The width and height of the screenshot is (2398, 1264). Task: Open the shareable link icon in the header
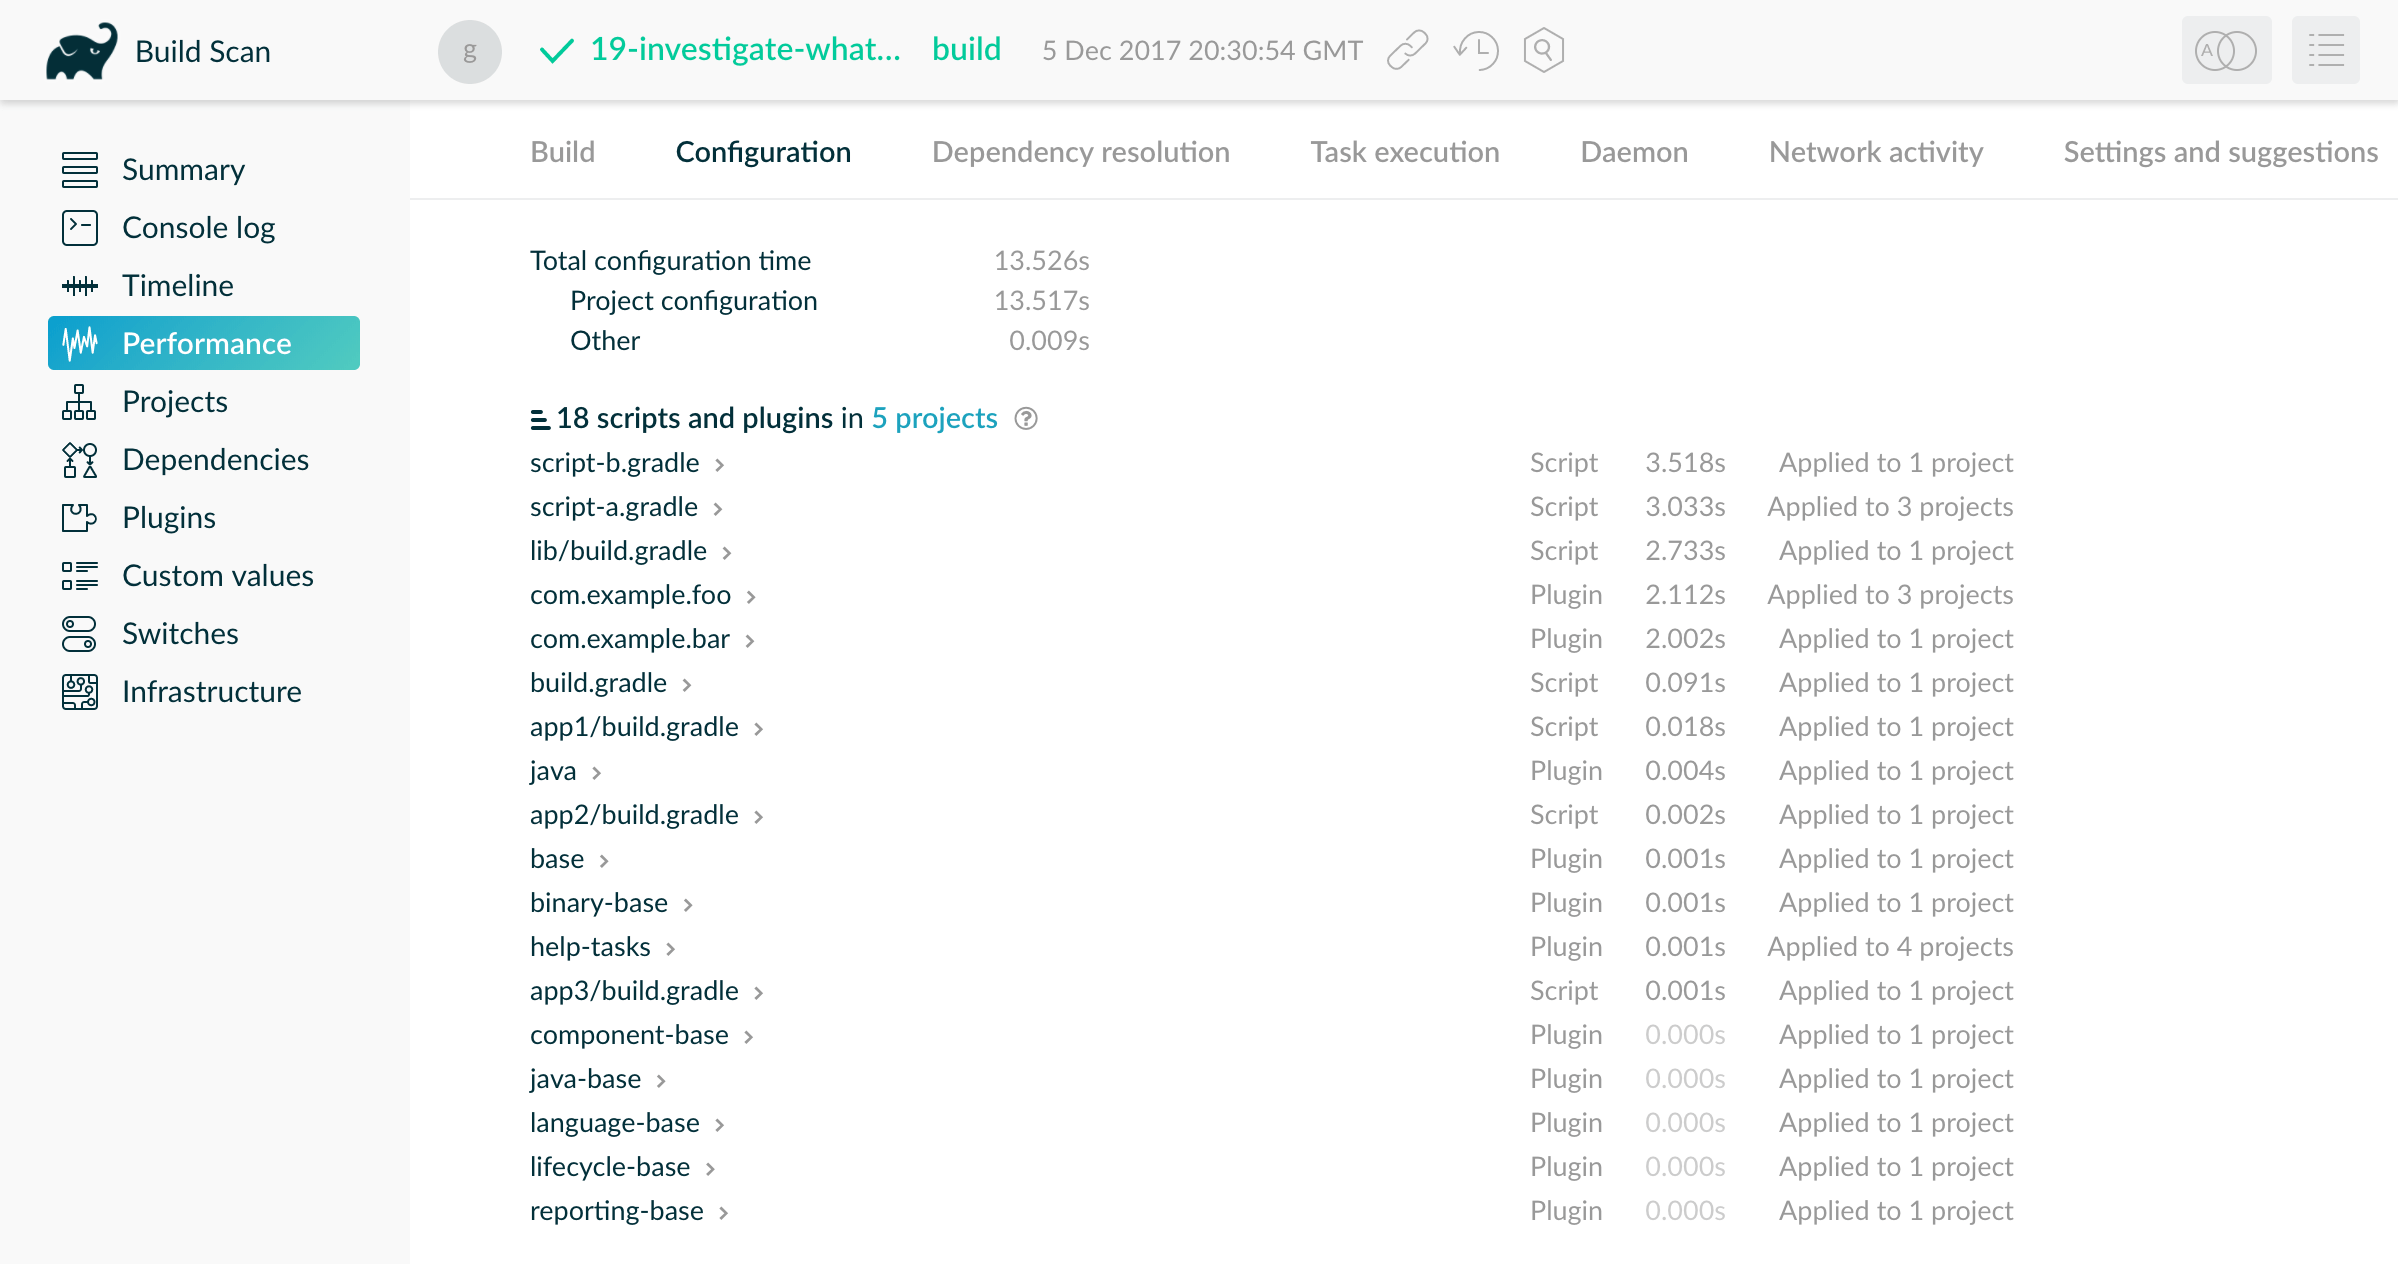1409,49
